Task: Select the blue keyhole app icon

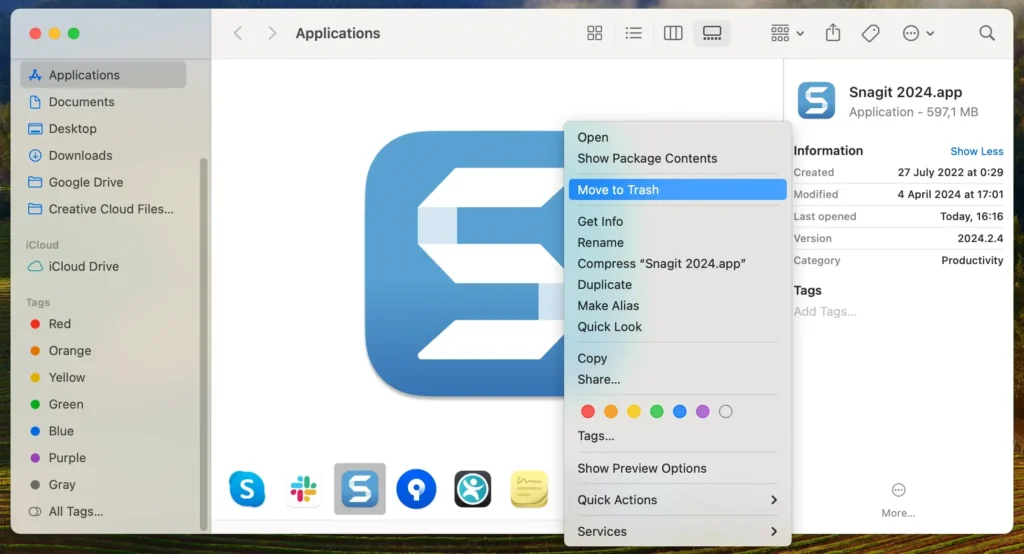Action: (416, 489)
